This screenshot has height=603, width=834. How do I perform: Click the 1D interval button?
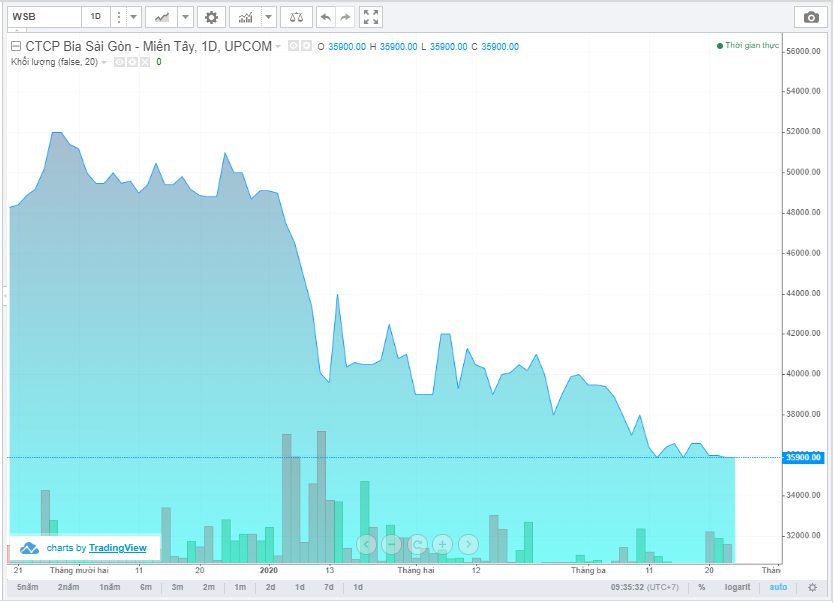coord(96,17)
